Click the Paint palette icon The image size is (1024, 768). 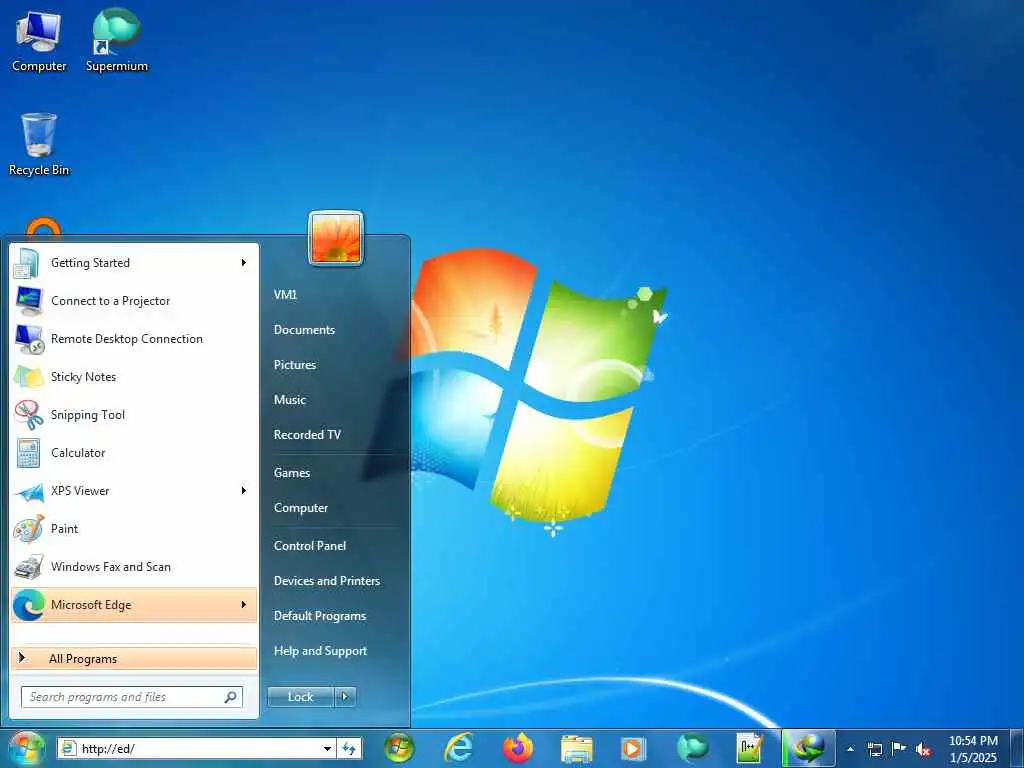(x=29, y=529)
